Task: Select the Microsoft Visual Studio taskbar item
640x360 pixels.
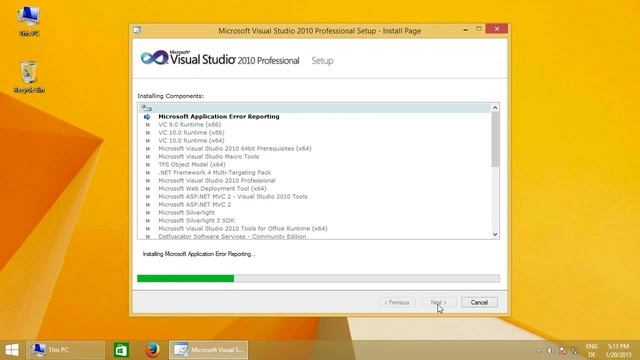Action: [x=209, y=350]
